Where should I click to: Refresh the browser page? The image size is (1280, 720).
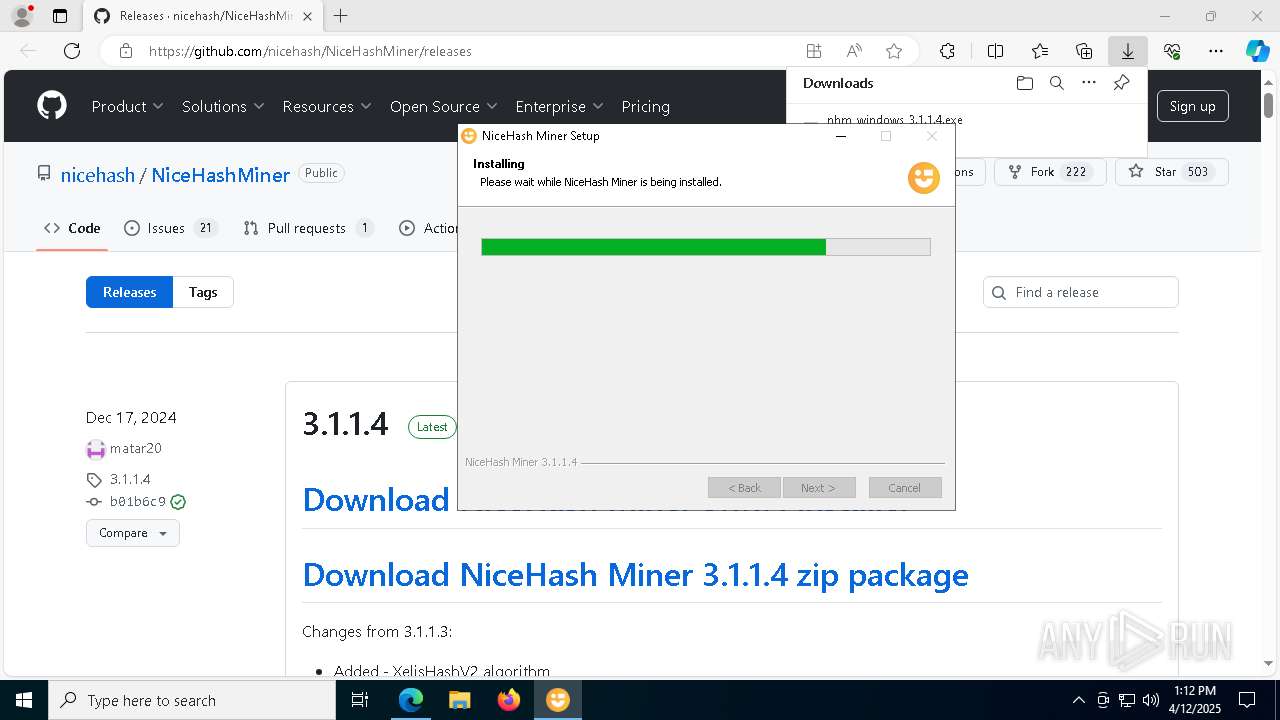[x=72, y=51]
